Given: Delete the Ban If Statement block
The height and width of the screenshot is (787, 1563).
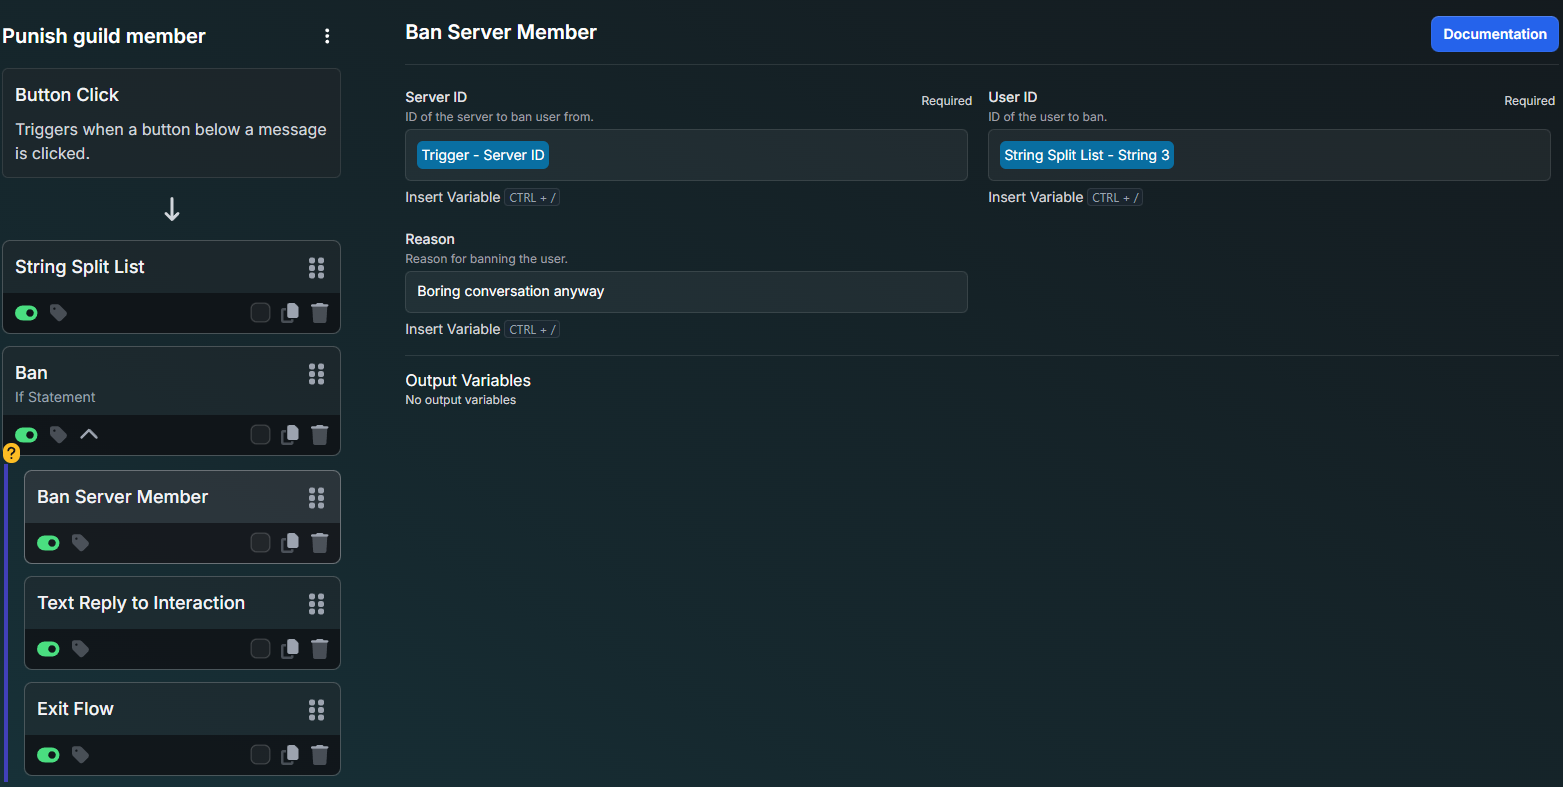Looking at the screenshot, I should point(320,435).
